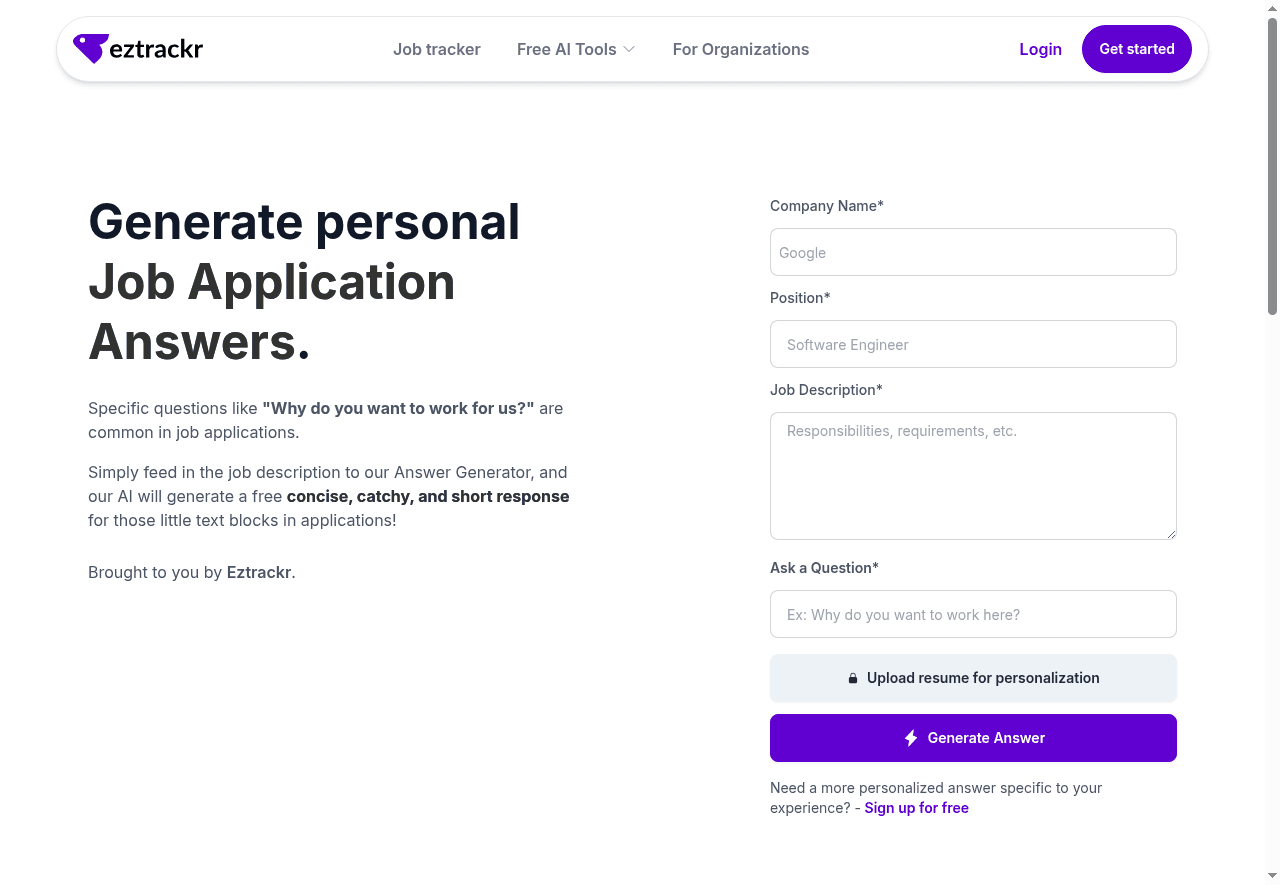Click bold Eztrackr in Brought to you by
Screen dimensions: 1280x885
tap(259, 573)
